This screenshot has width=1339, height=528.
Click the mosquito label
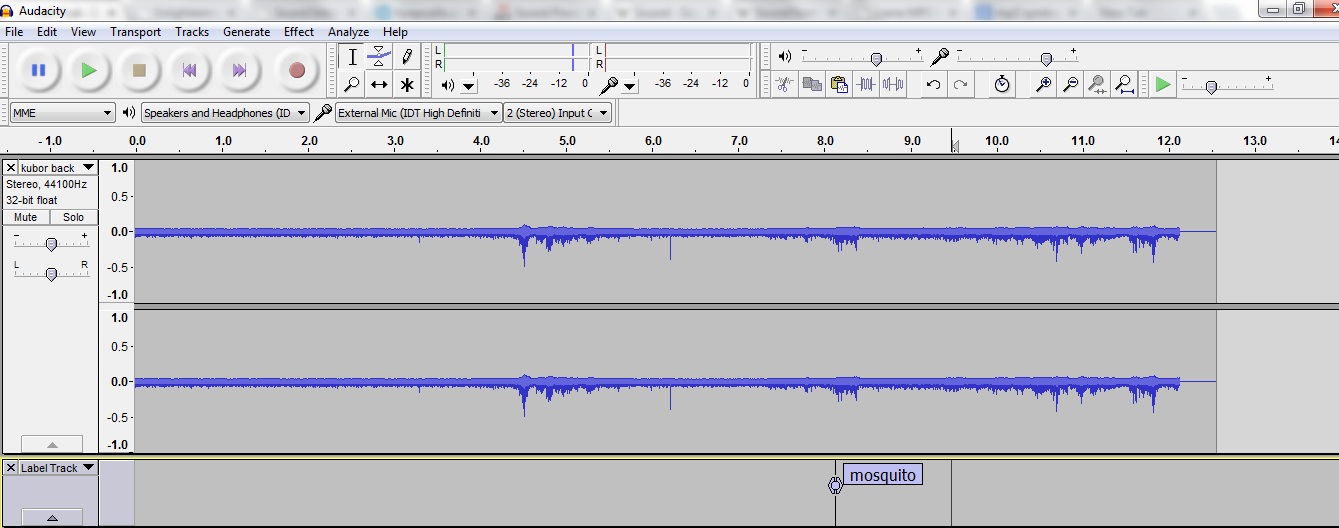pyautogui.click(x=882, y=475)
